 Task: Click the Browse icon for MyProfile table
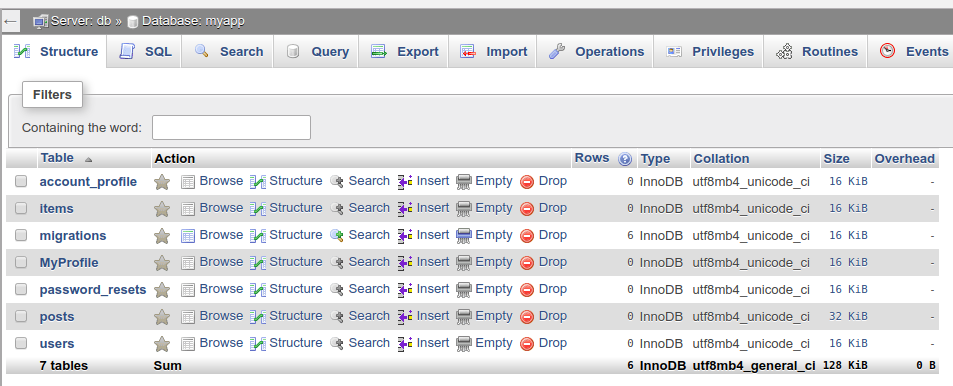[x=188, y=263]
